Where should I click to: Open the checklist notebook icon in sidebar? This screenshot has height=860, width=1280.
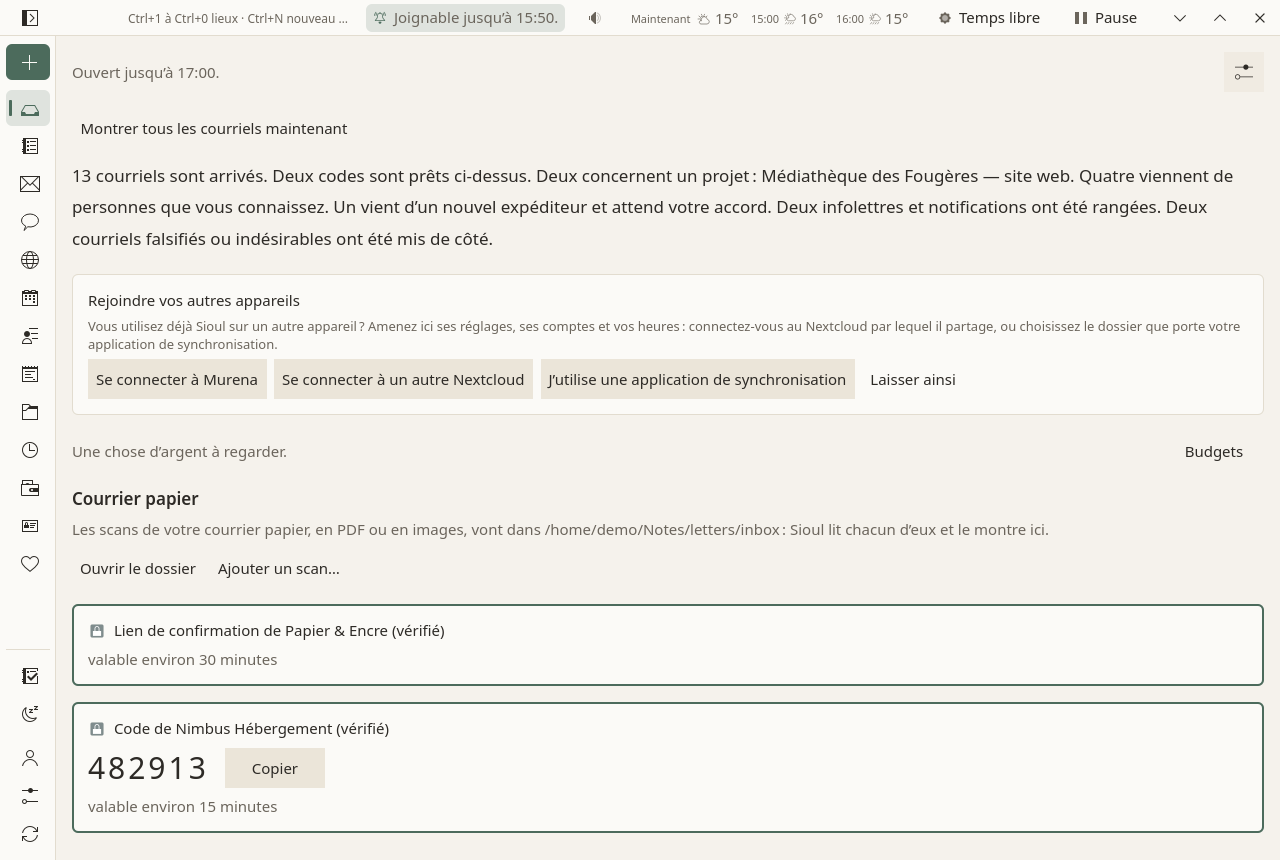coord(30,676)
